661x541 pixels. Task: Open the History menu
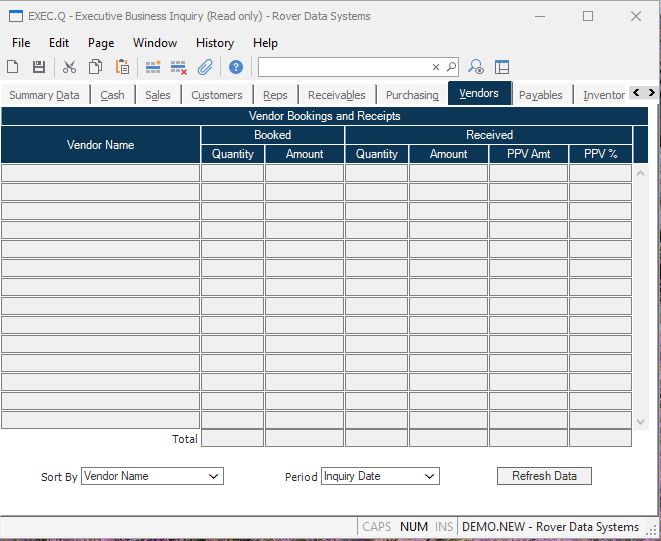click(214, 43)
